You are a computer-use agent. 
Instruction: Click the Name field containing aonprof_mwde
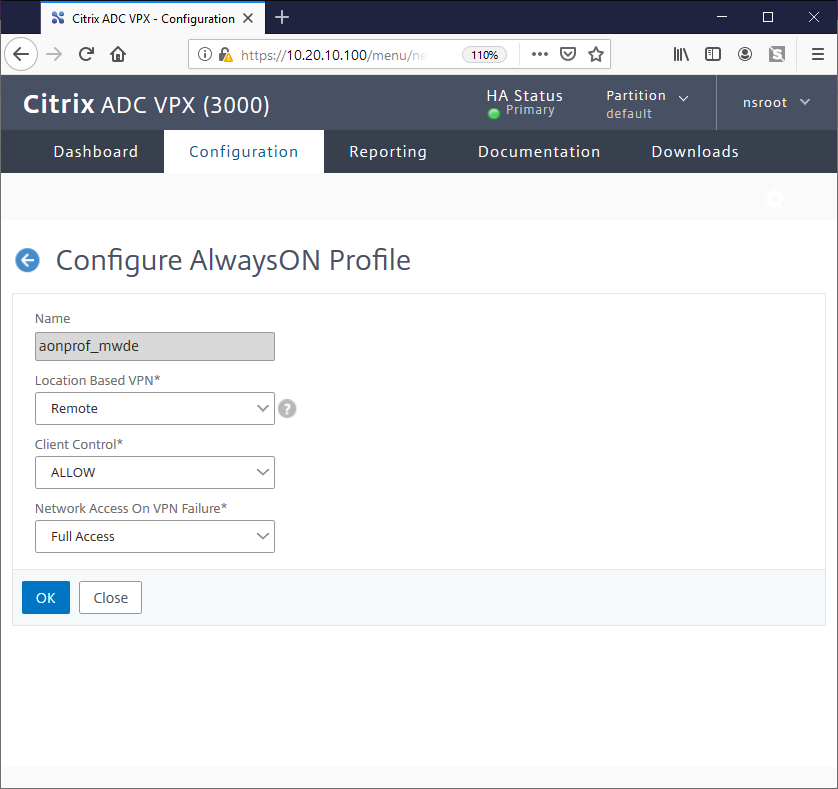pos(155,346)
